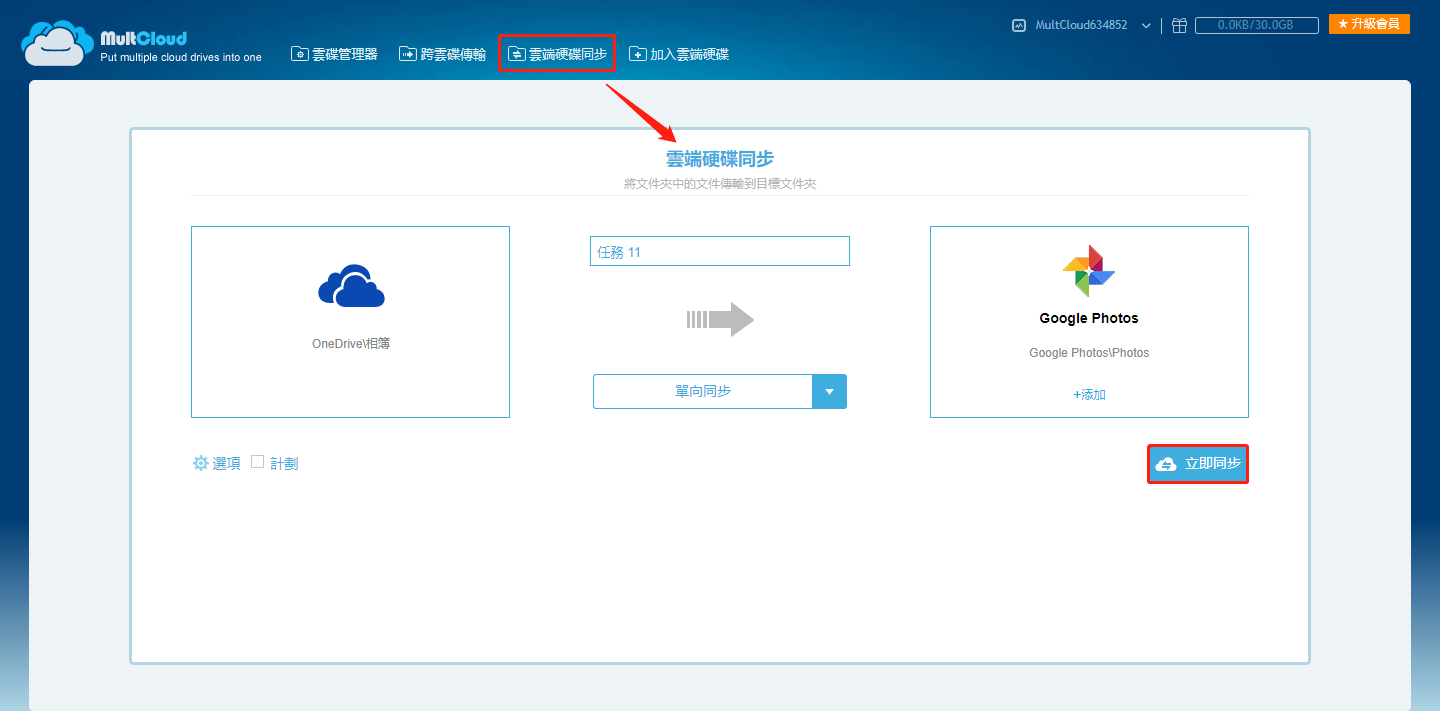Click the 選項 gear icon
Screen dimensions: 1440x711
pos(201,463)
